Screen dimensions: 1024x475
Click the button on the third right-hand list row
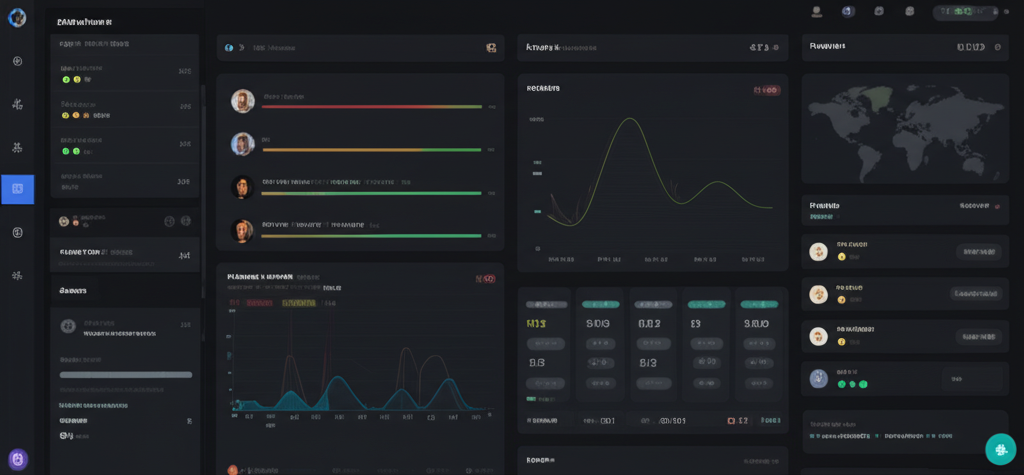(979, 336)
